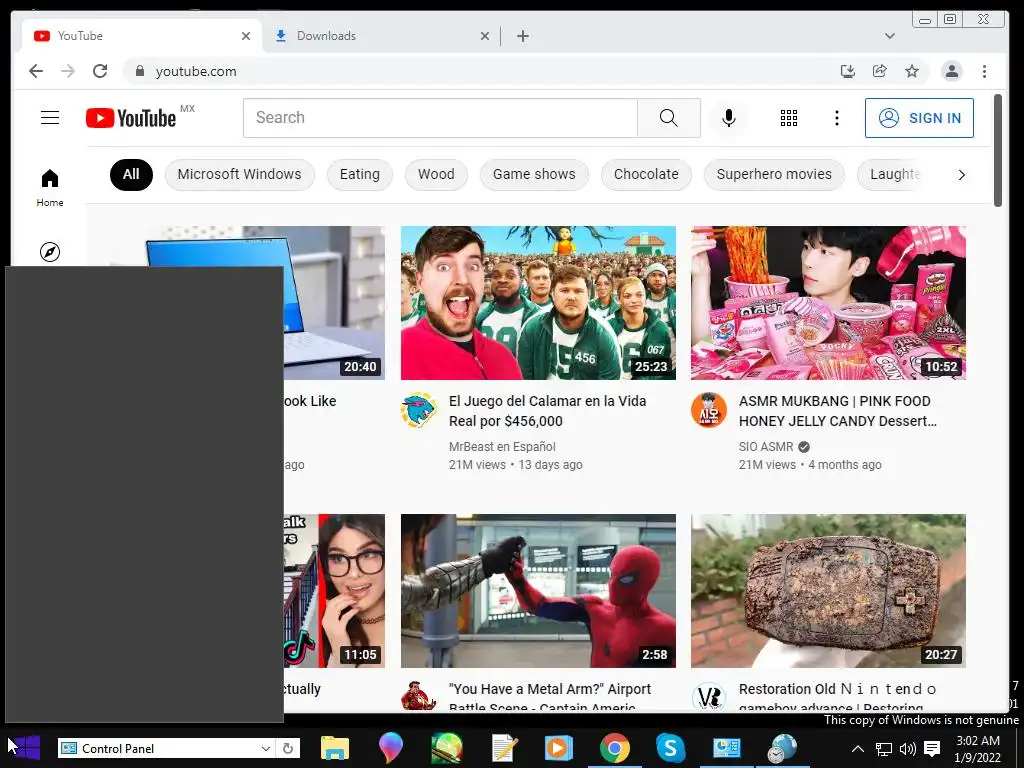This screenshot has height=768, width=1024.
Task: Play the MrBeast squid game thumbnail
Action: coord(538,302)
